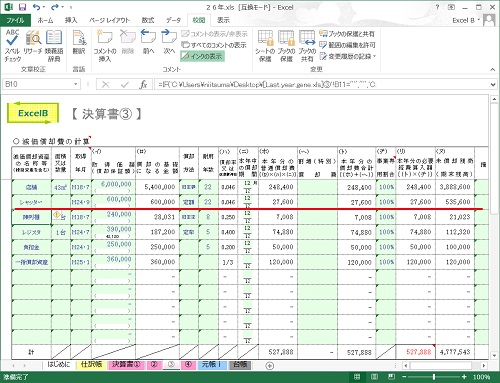Select the cell showing 5,400,000
Screen dimensions: 500x383
[157, 187]
